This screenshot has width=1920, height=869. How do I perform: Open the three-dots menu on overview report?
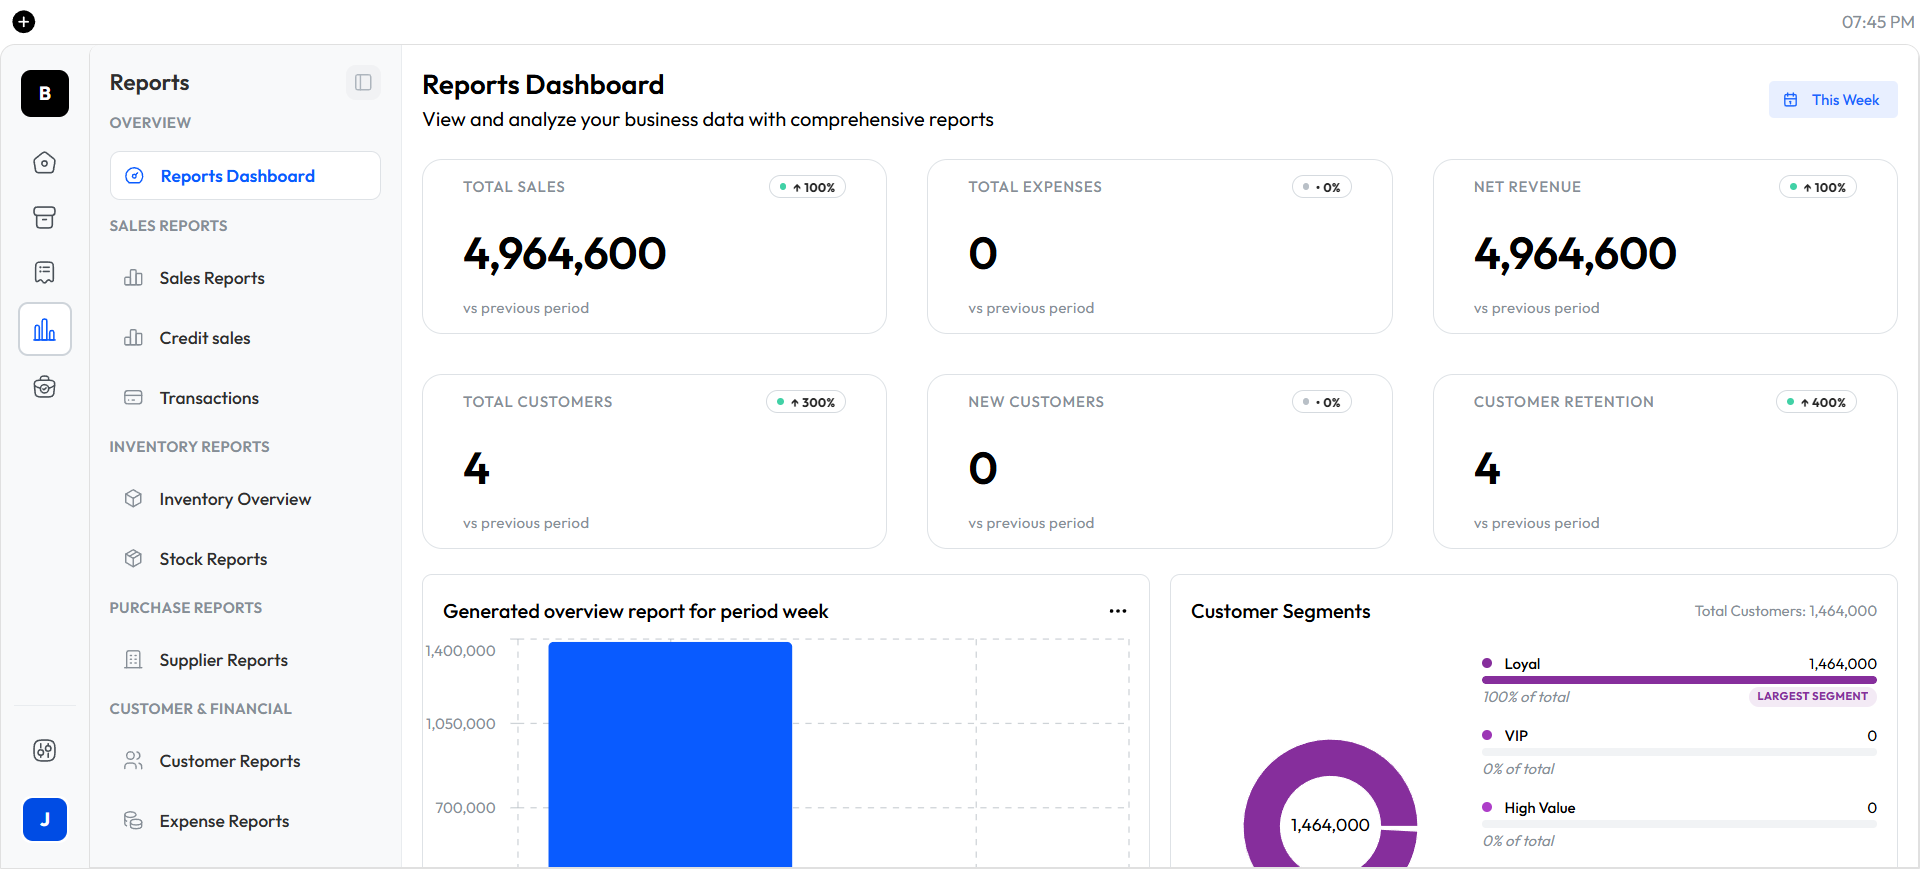pyautogui.click(x=1118, y=611)
